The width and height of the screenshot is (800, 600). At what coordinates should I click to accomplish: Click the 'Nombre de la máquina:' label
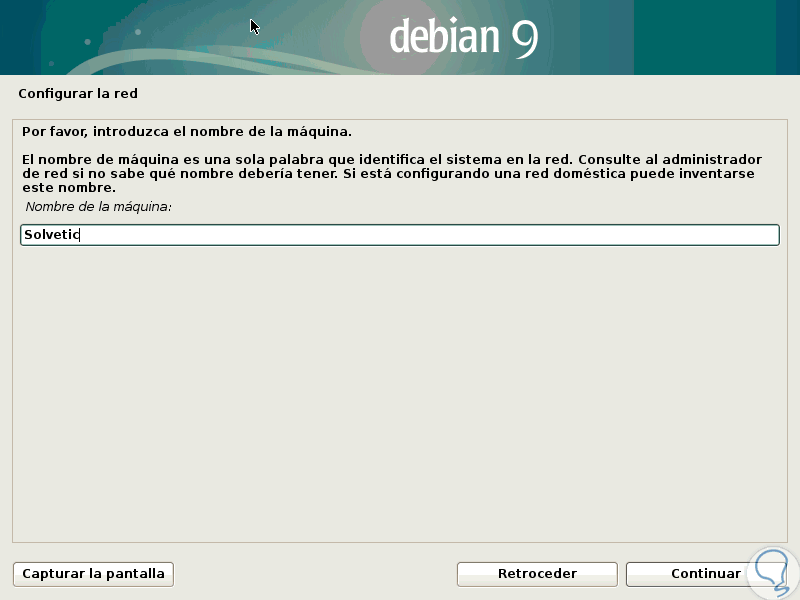98,207
